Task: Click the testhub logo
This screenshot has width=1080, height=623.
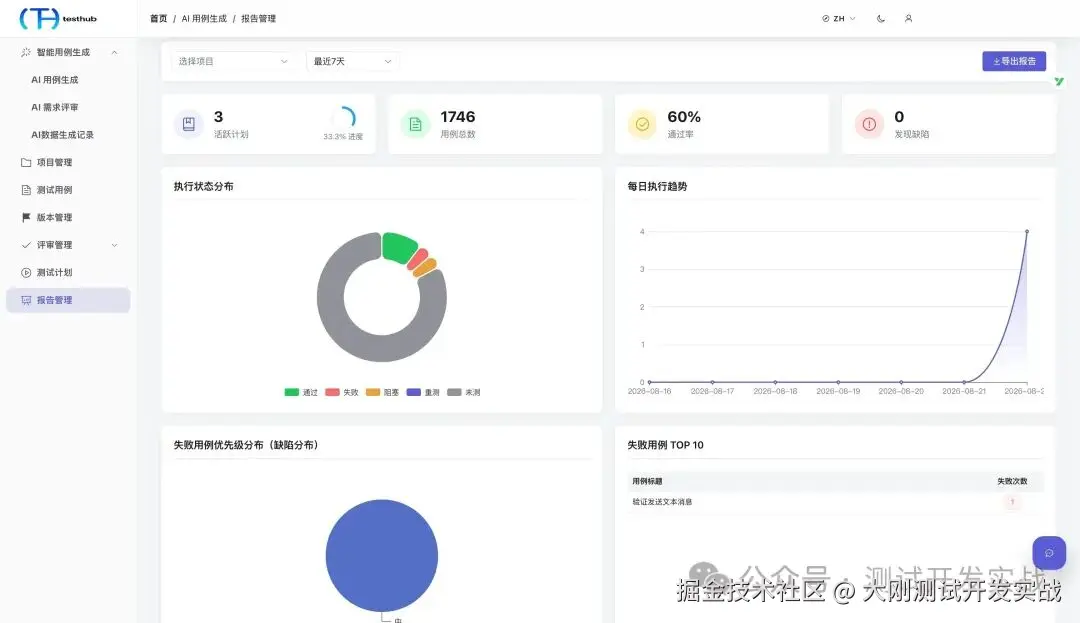Action: pos(59,19)
